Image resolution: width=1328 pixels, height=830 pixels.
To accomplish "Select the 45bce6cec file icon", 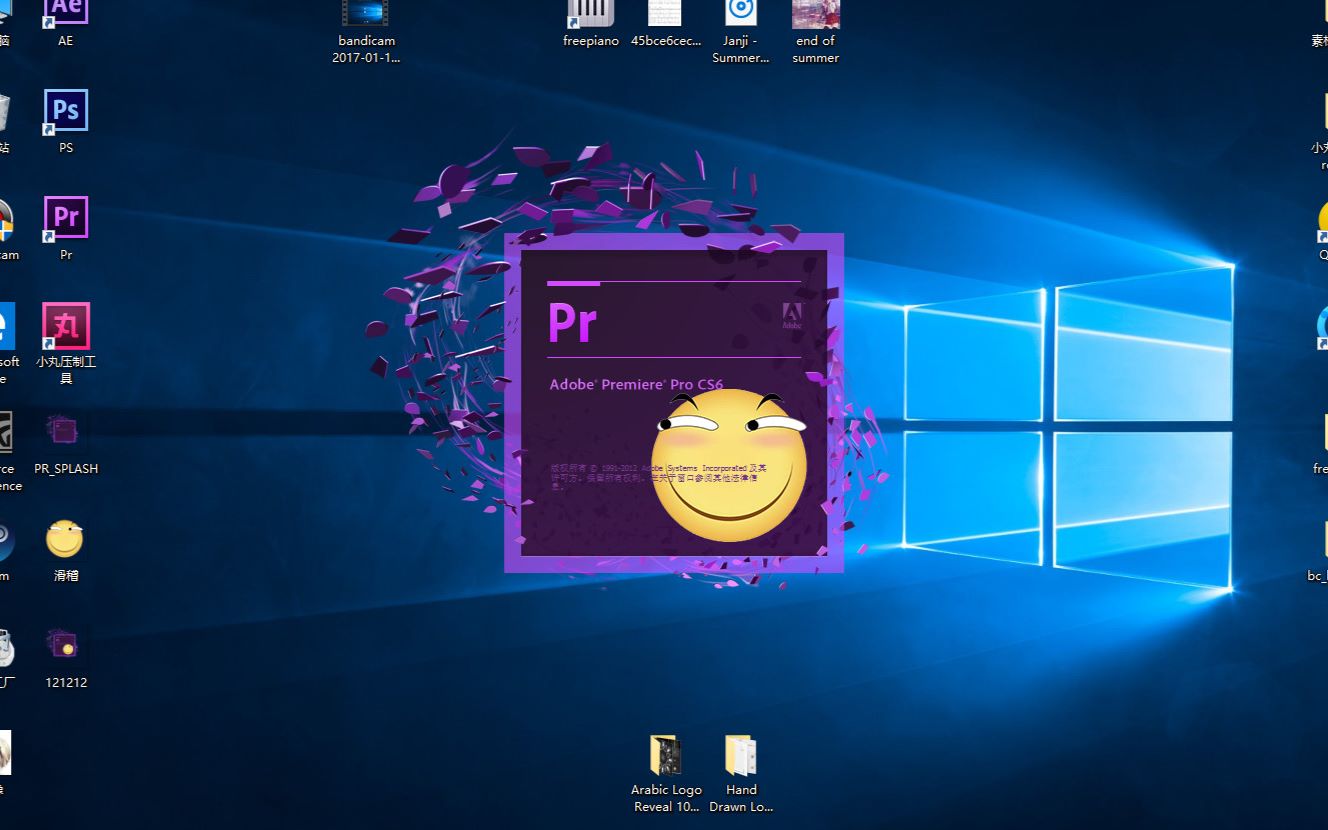I will pyautogui.click(x=665, y=22).
